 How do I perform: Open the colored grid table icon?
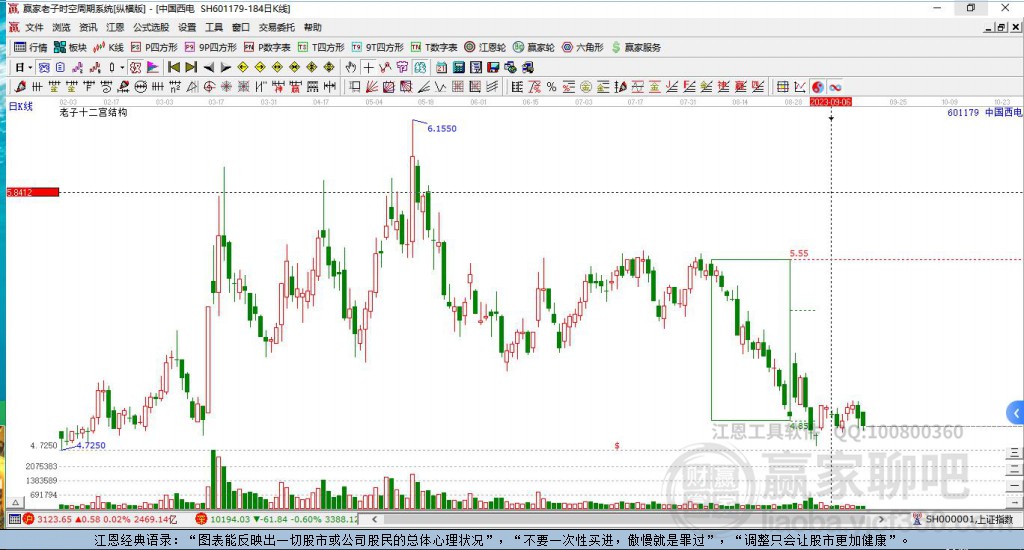[x=782, y=86]
